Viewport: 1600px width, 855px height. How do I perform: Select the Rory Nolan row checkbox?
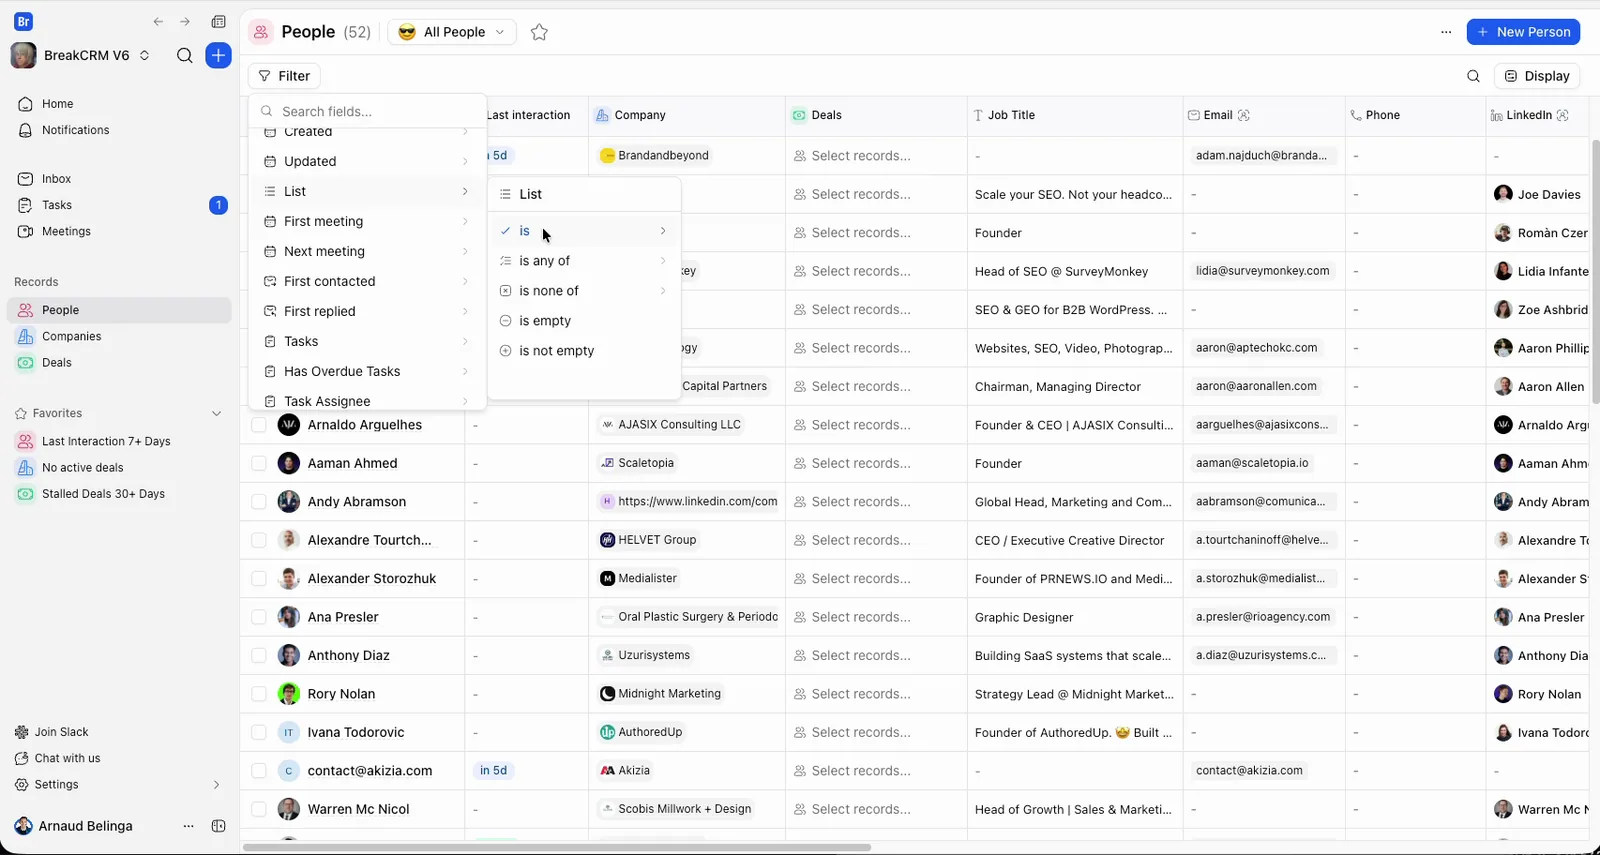(259, 694)
